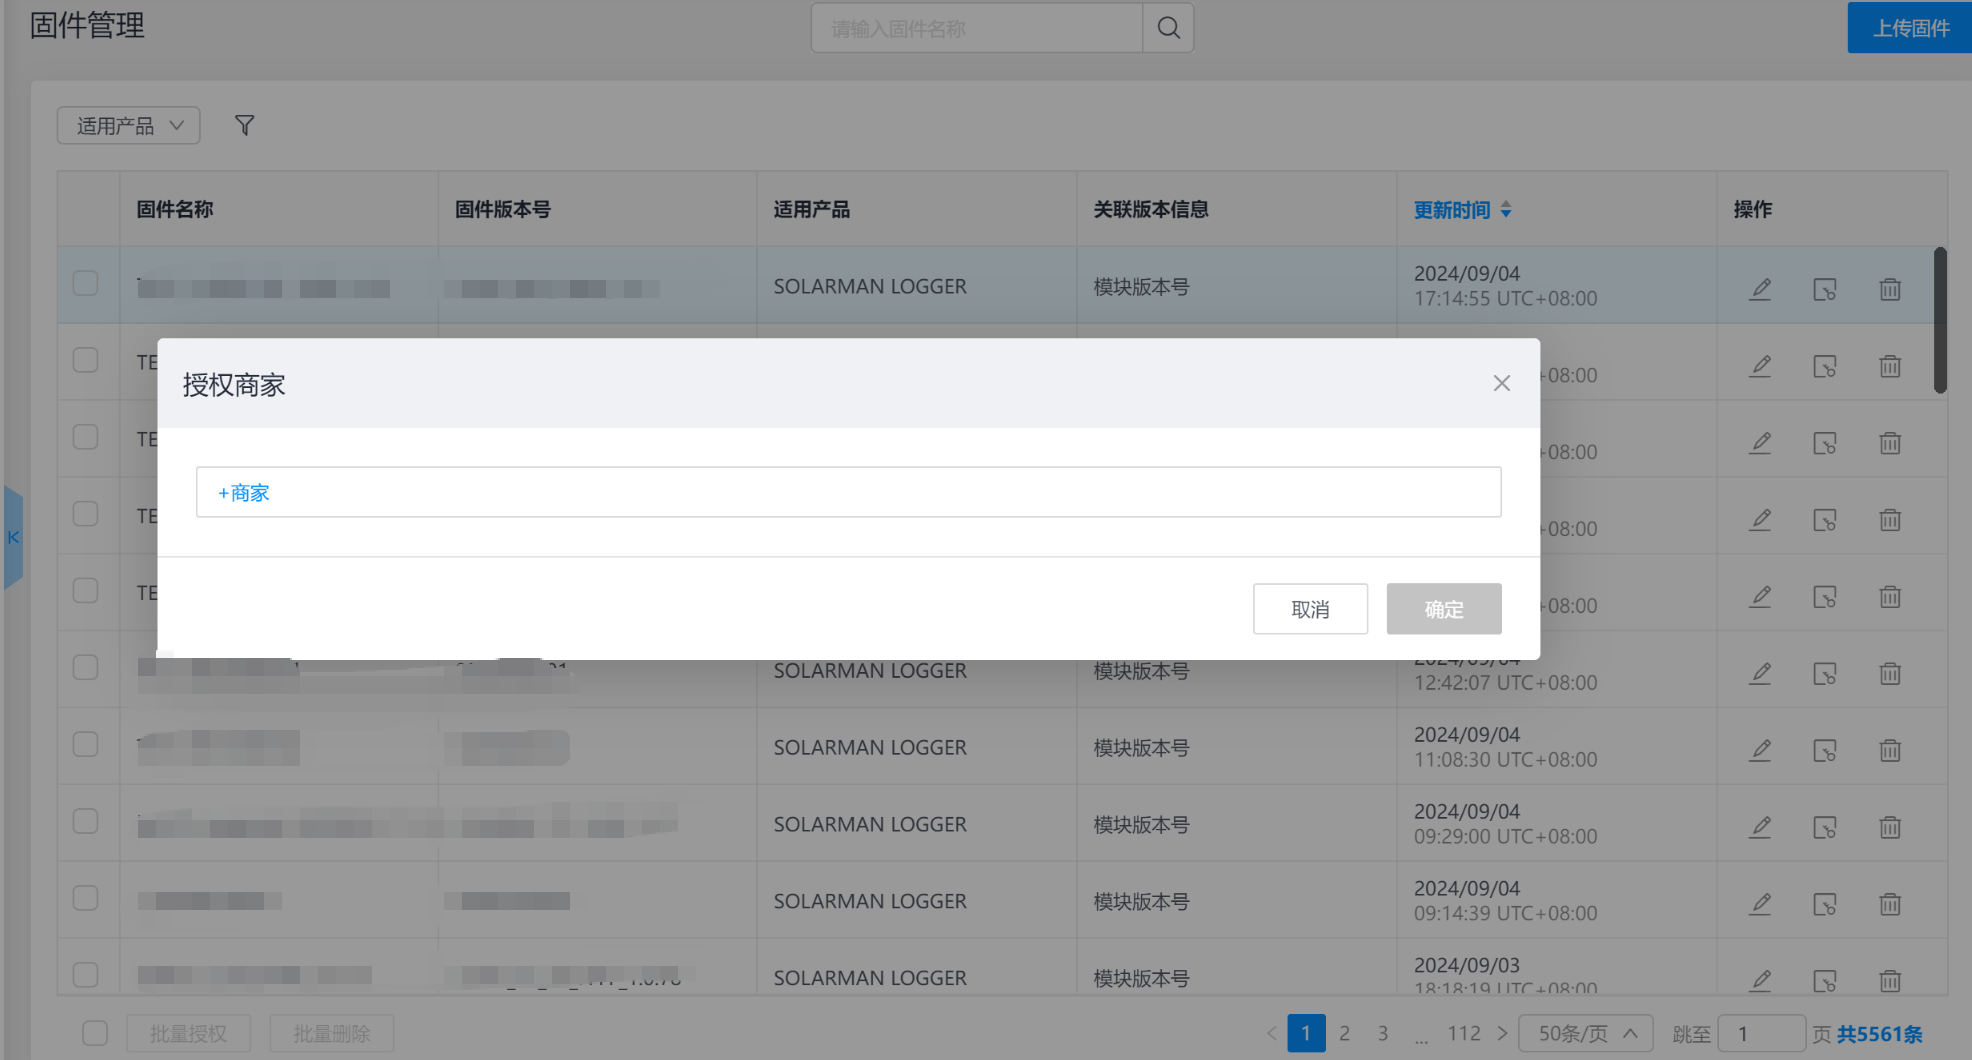Image resolution: width=1972 pixels, height=1060 pixels.
Task: Click edit pencil icon in first row
Action: click(x=1760, y=289)
